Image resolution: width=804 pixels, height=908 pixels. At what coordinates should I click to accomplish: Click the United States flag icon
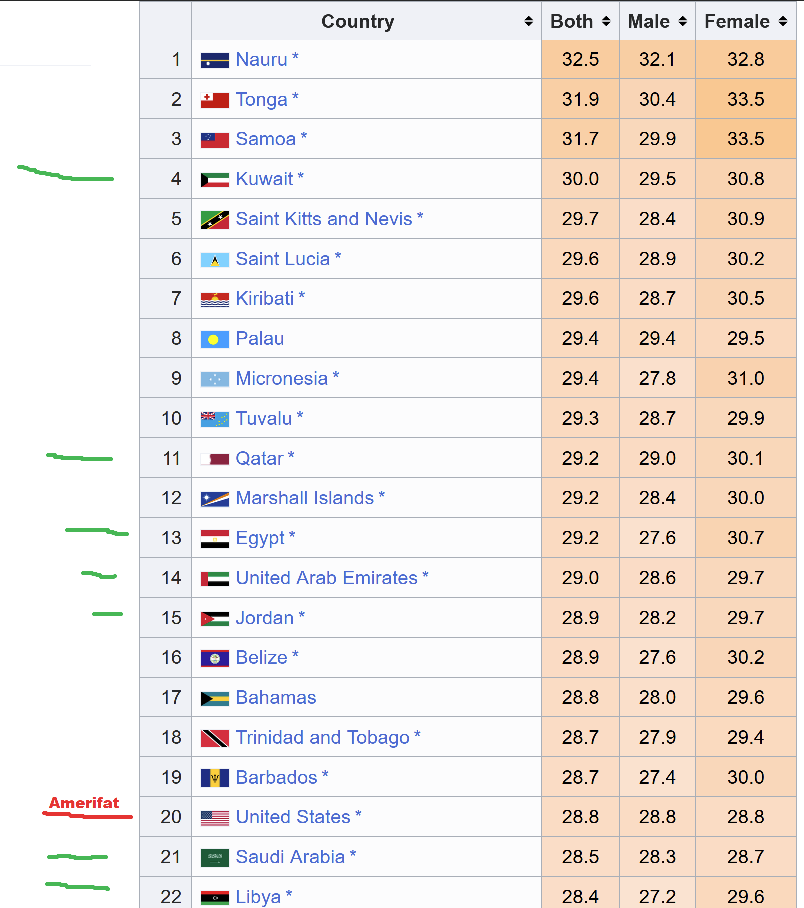click(x=214, y=818)
